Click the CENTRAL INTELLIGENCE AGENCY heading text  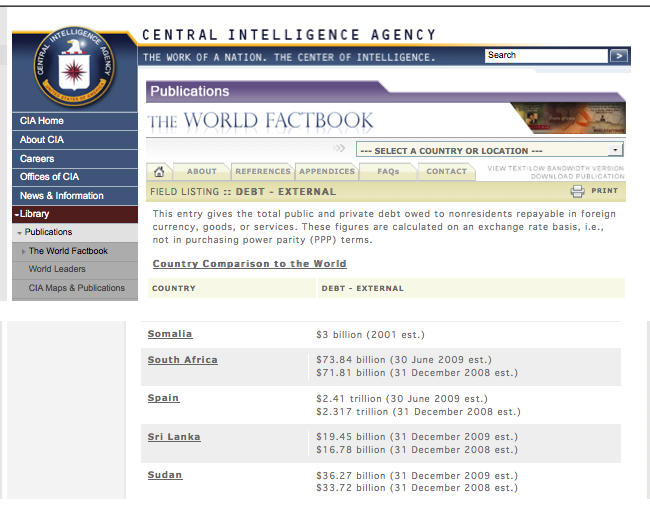click(x=289, y=35)
